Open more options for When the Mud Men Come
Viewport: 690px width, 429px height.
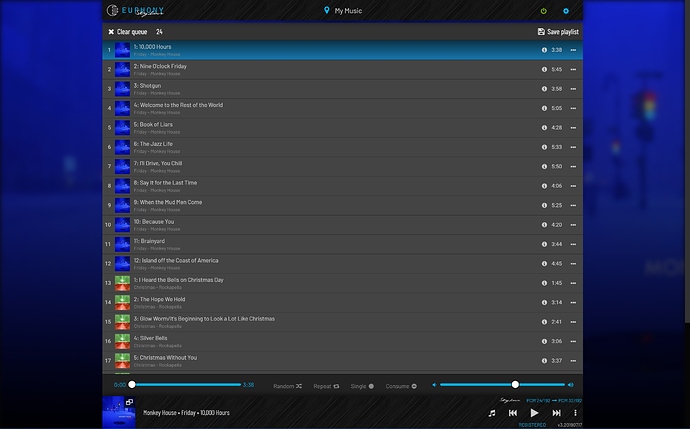tap(573, 205)
